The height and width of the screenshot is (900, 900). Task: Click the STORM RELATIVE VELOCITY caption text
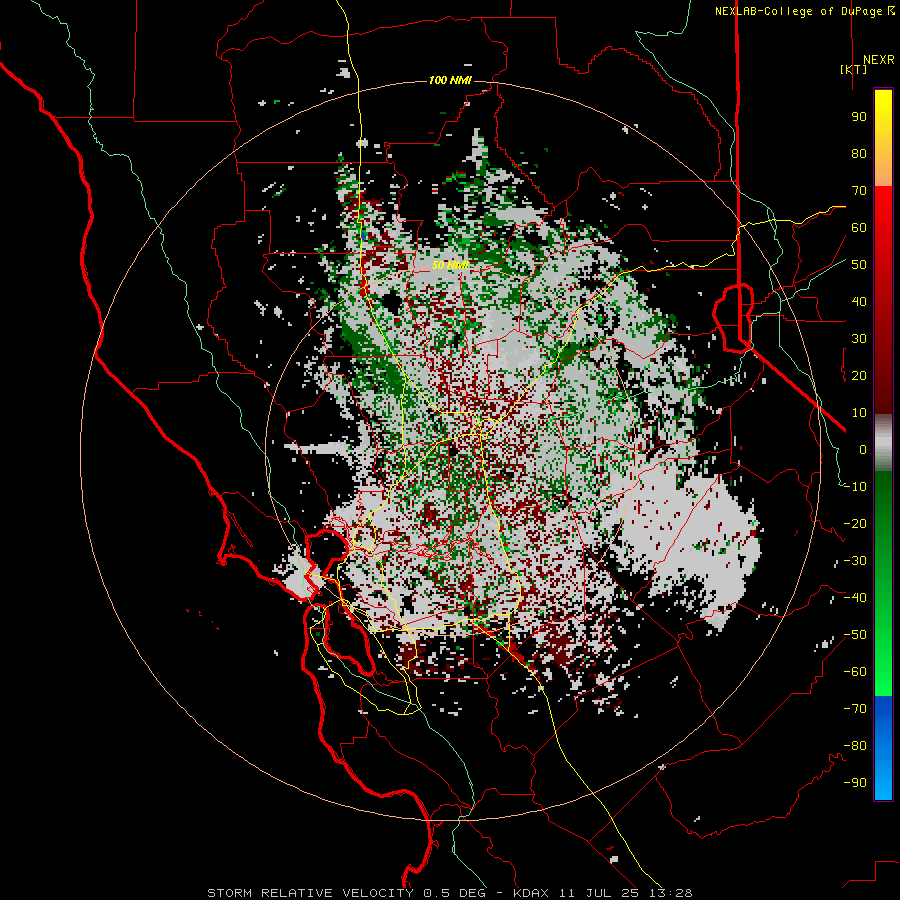tap(310, 893)
